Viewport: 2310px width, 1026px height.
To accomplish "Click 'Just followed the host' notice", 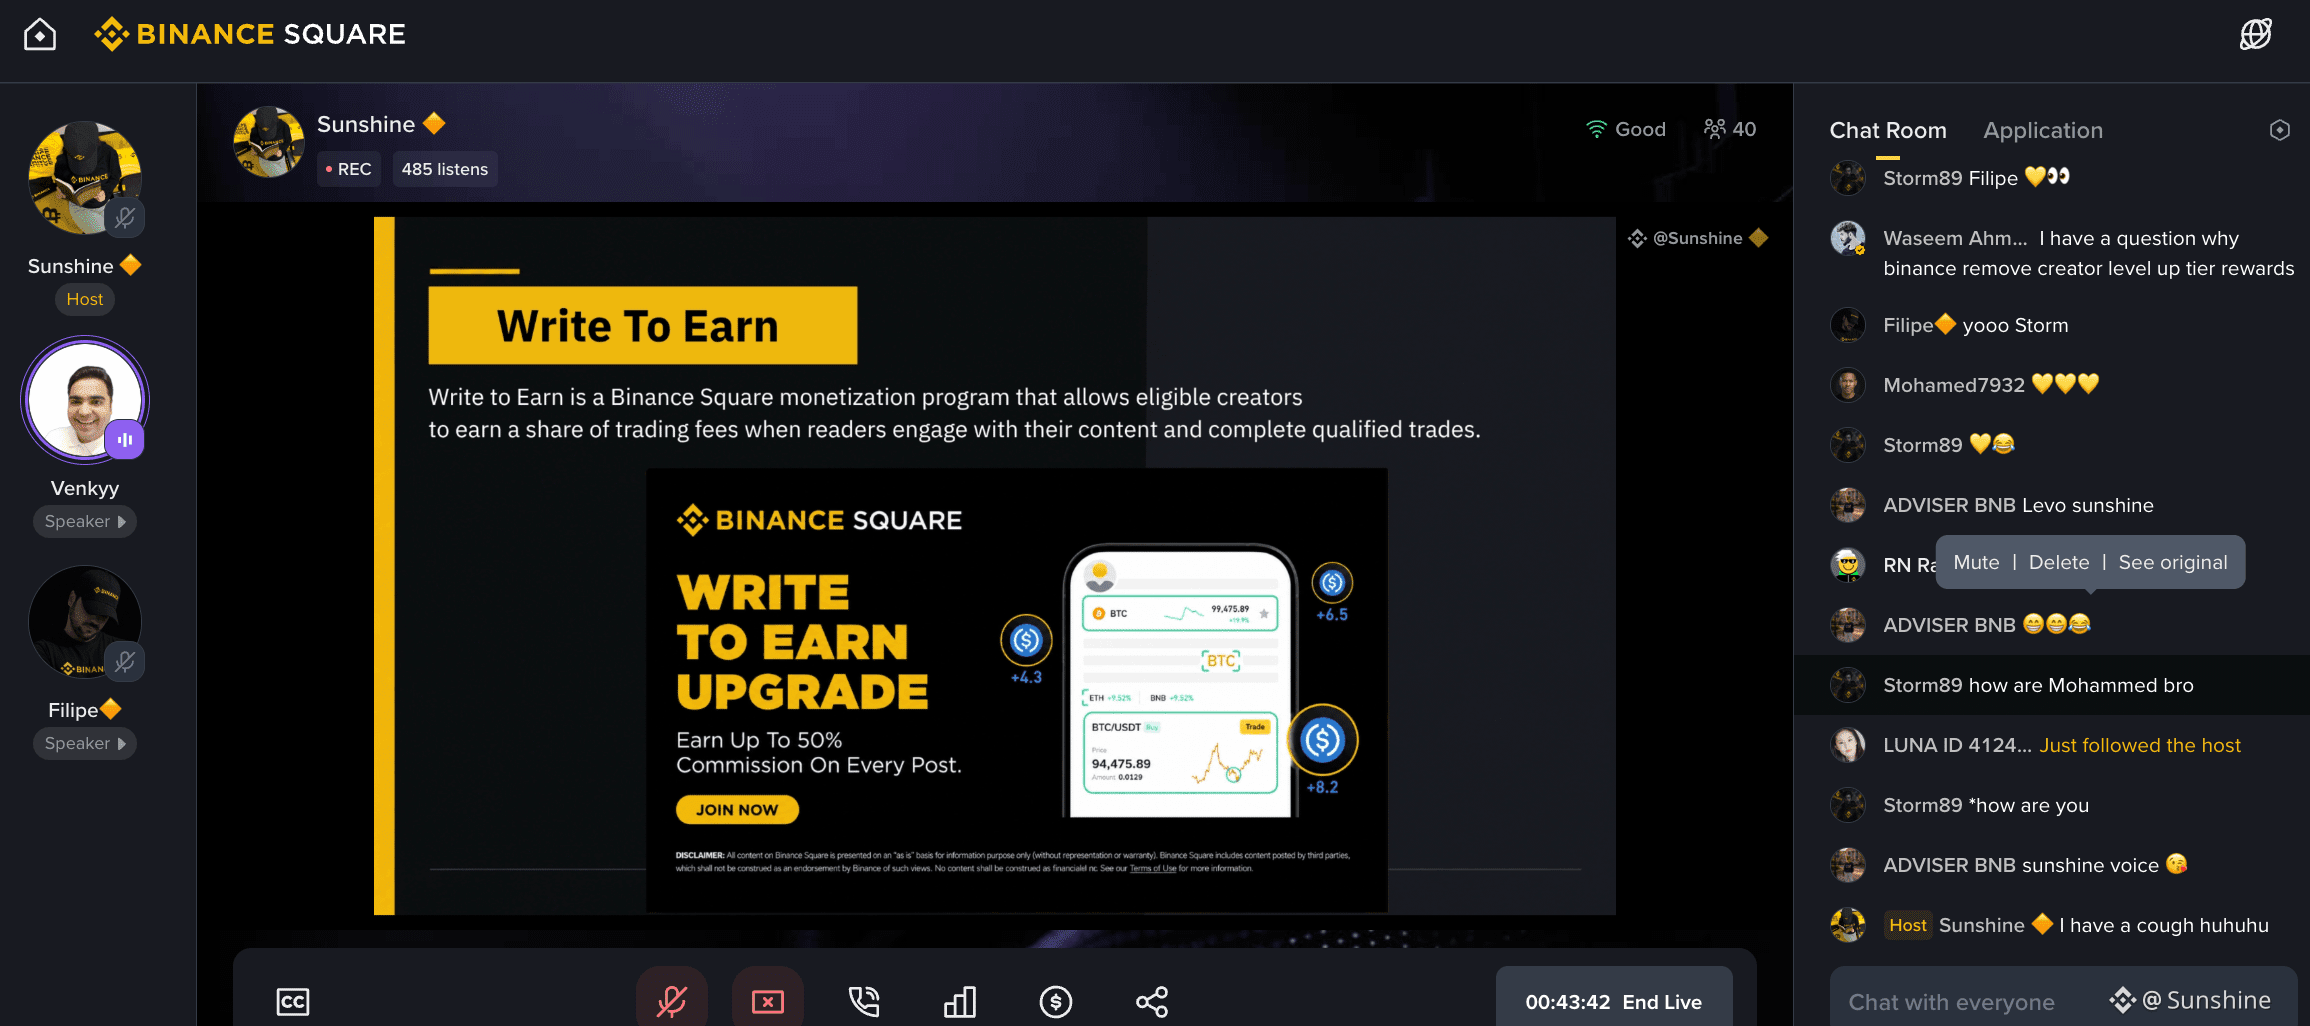I will 2140,745.
